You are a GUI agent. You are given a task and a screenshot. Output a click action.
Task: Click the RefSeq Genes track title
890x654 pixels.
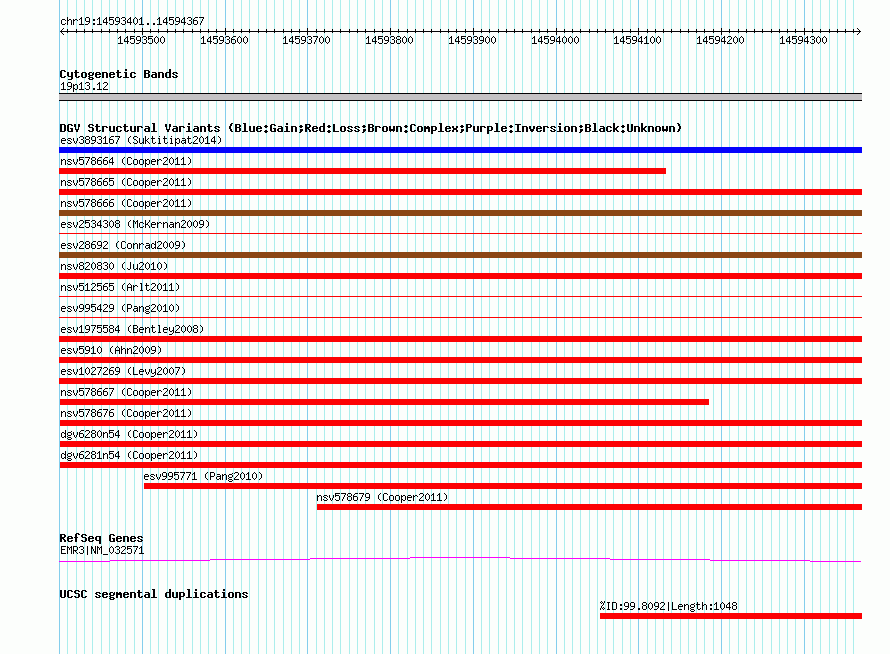click(x=101, y=538)
